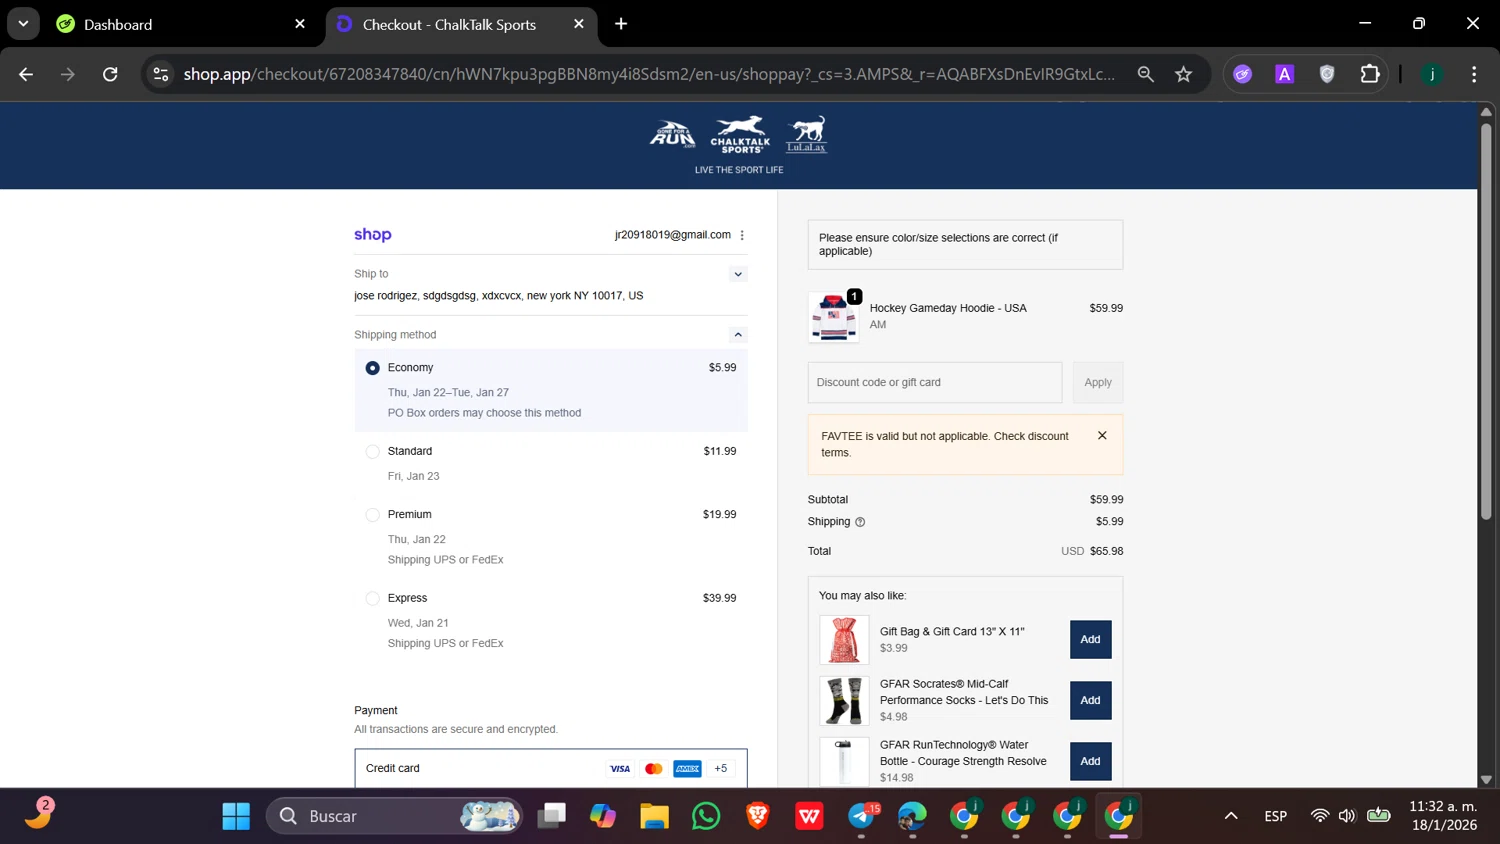Screen dimensions: 1500x844
Task: Collapse the Shipping method section
Action: point(738,335)
